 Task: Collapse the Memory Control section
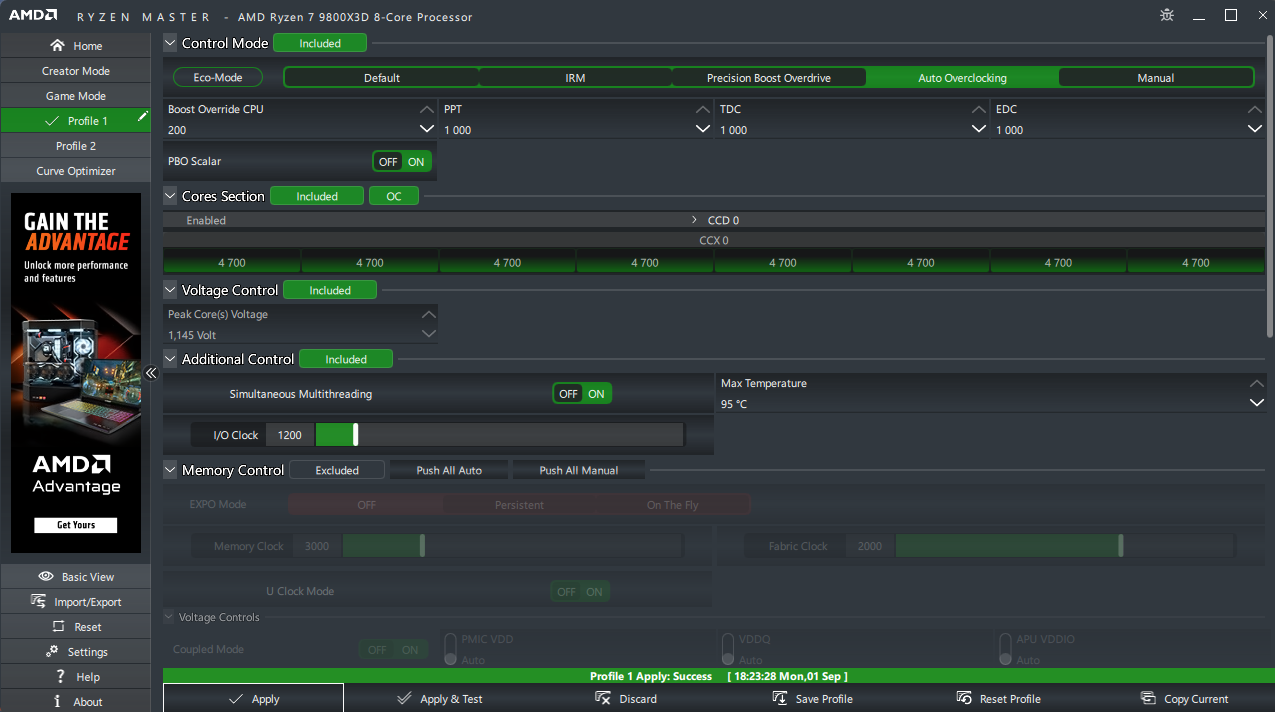pyautogui.click(x=170, y=470)
